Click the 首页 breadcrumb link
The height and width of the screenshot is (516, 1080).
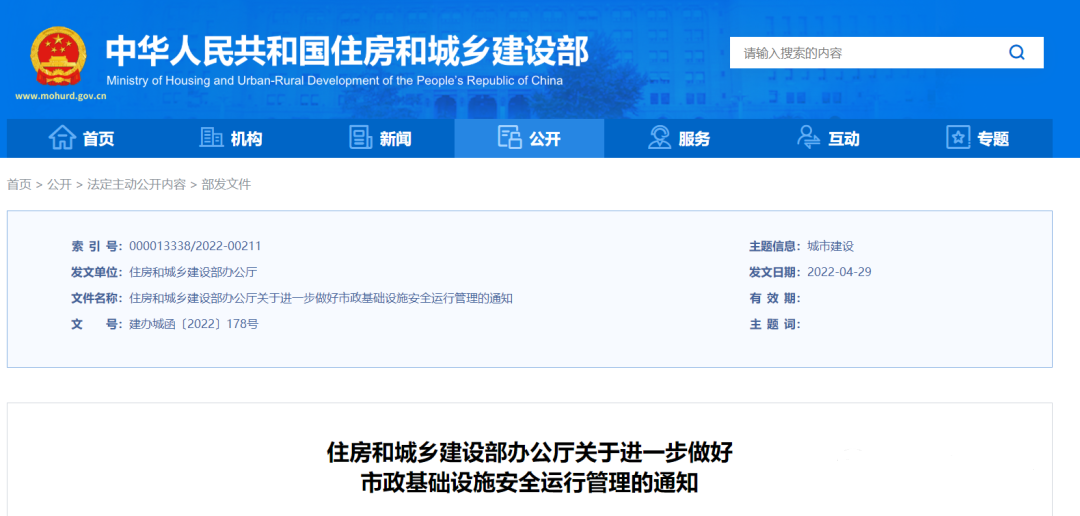19,185
